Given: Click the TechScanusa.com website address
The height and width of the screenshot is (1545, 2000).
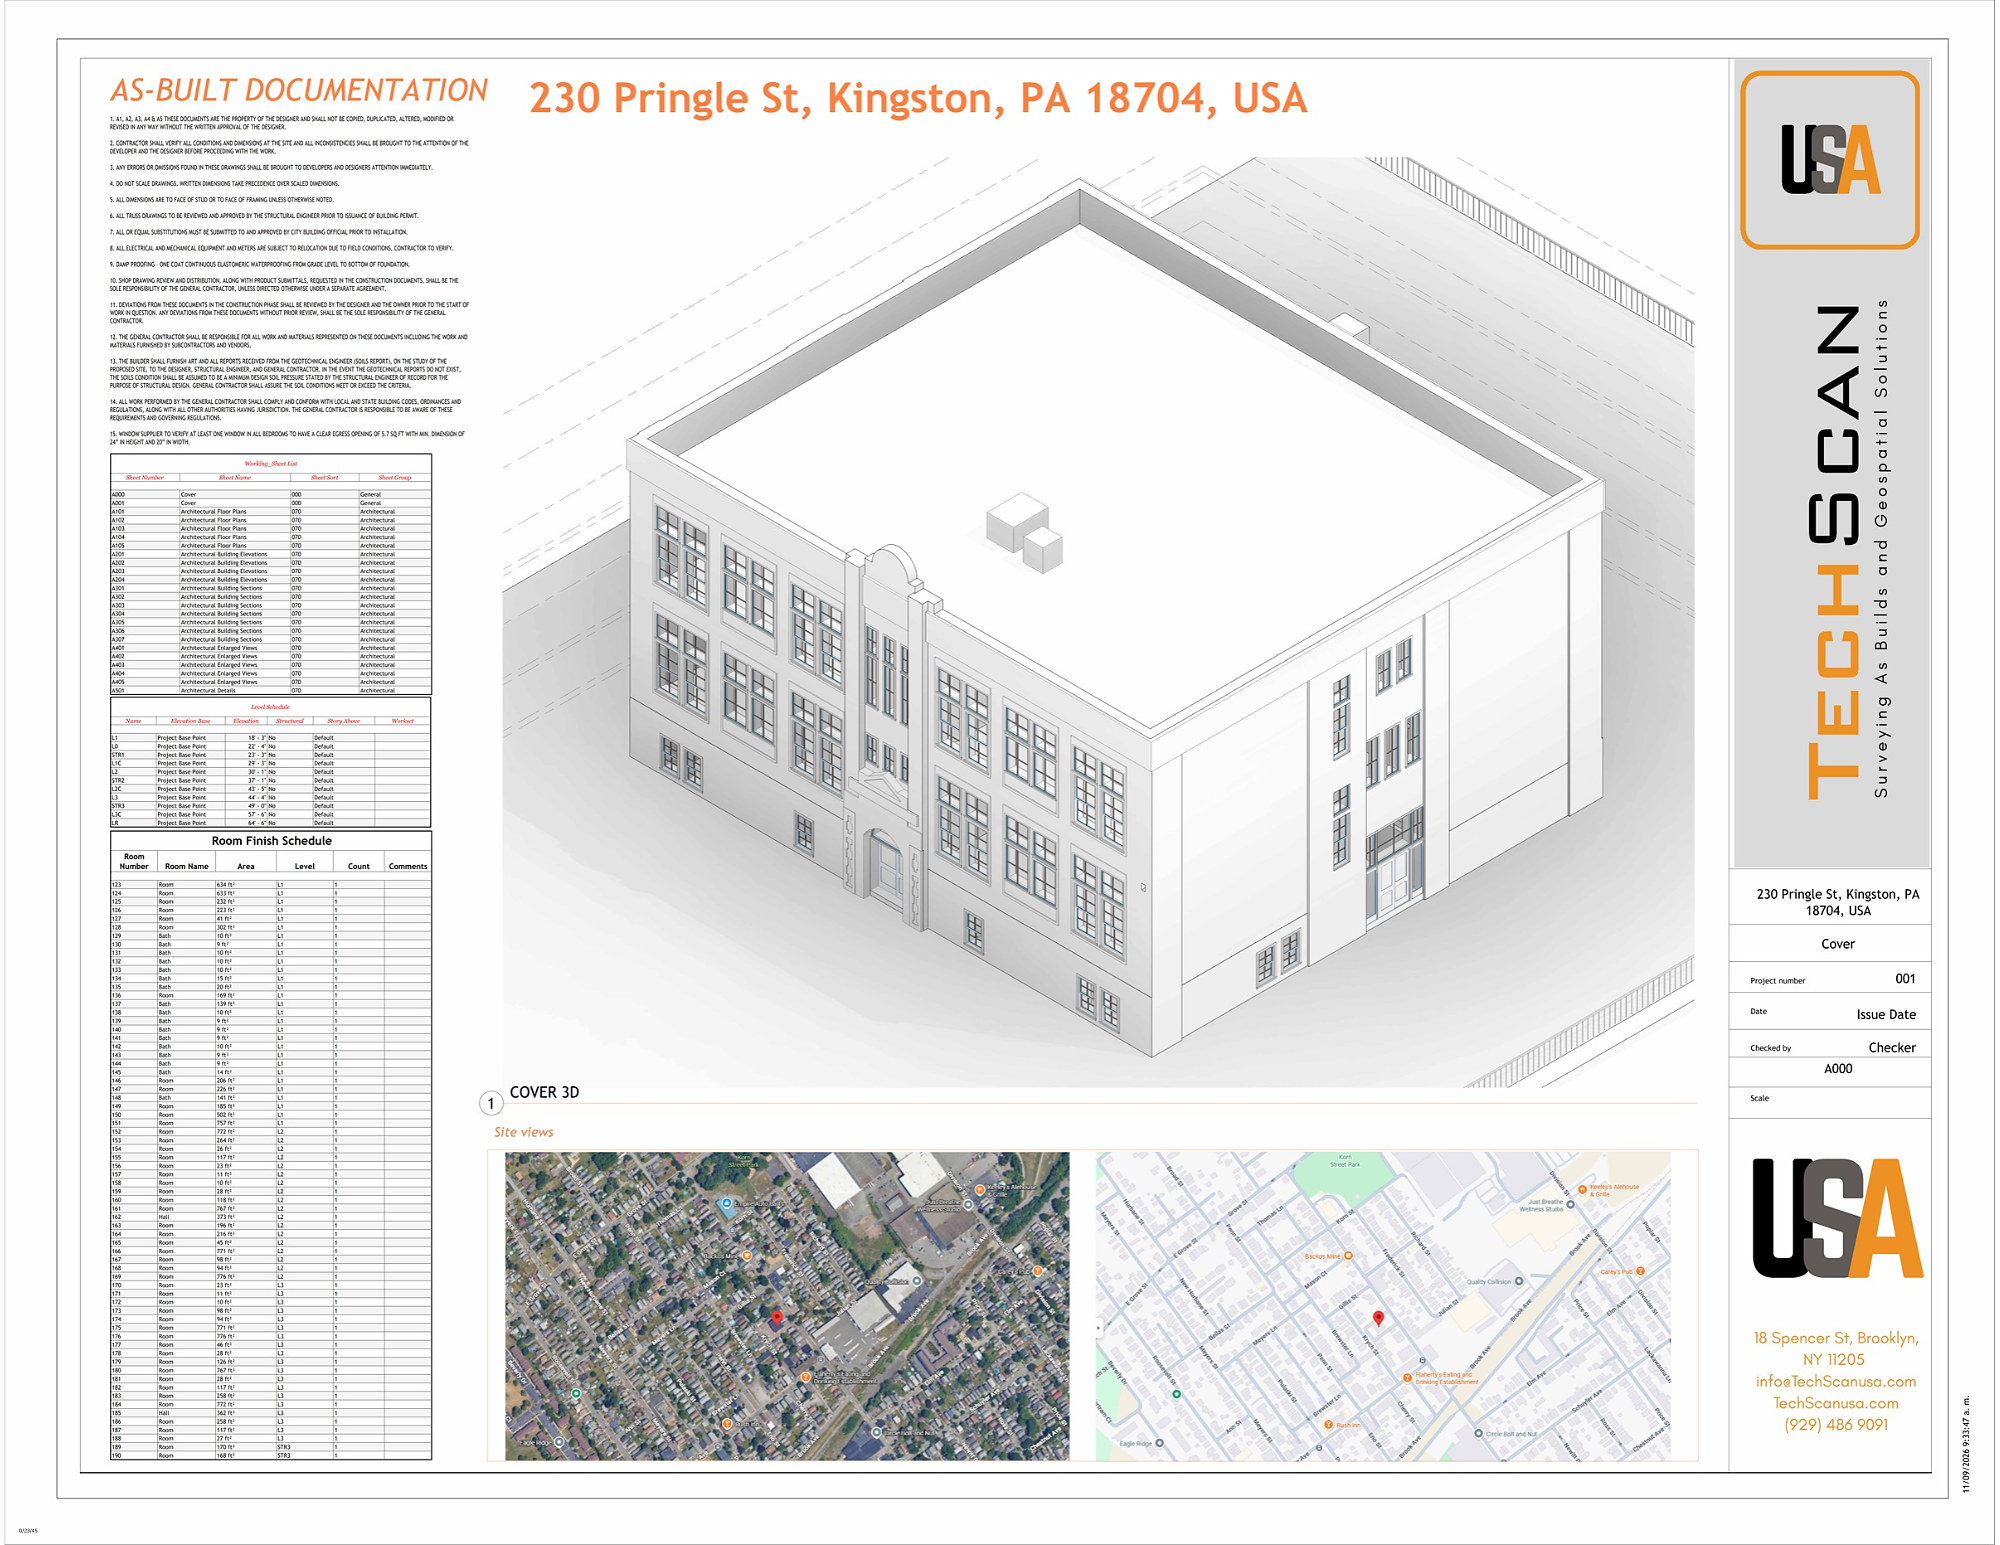Looking at the screenshot, I should 1836,1403.
